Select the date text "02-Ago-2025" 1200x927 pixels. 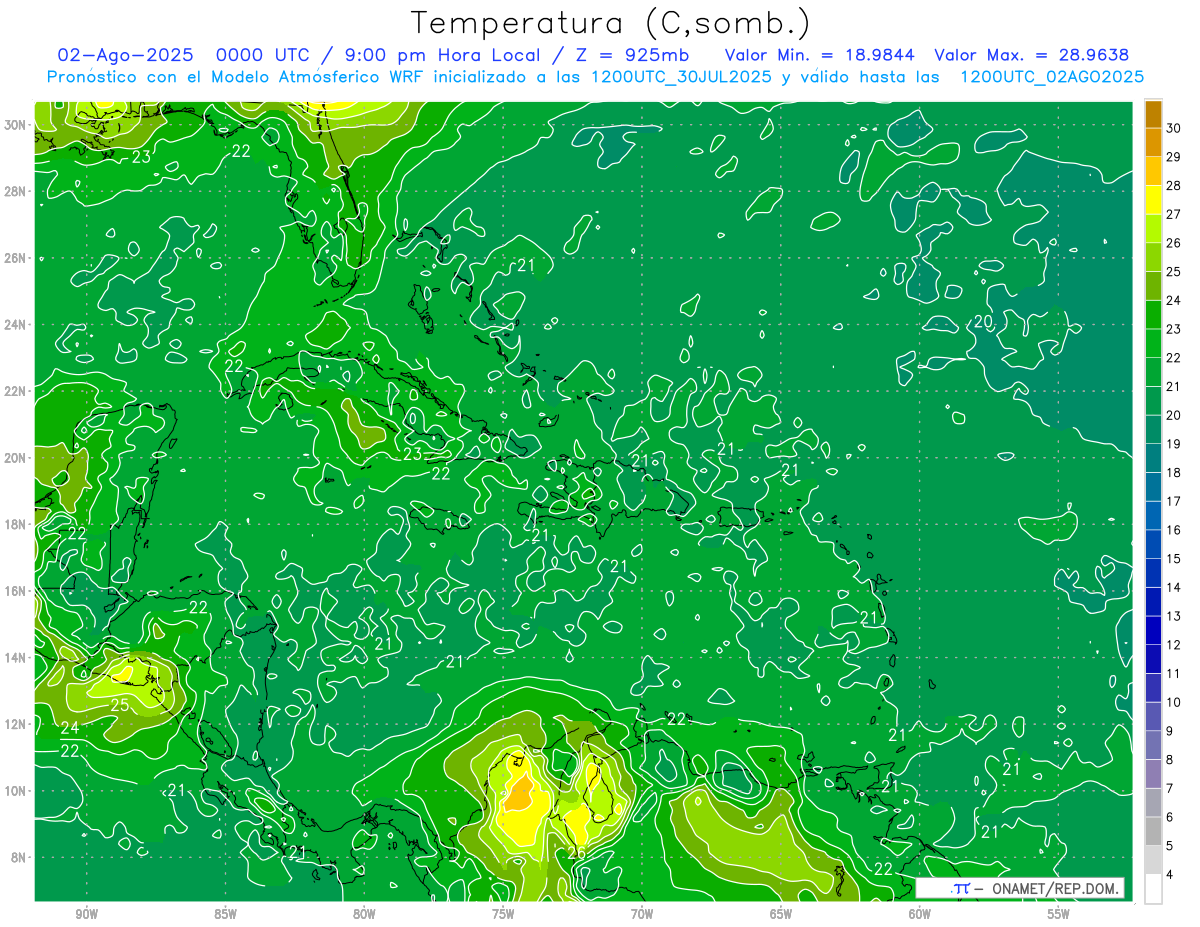pyautogui.click(x=125, y=55)
